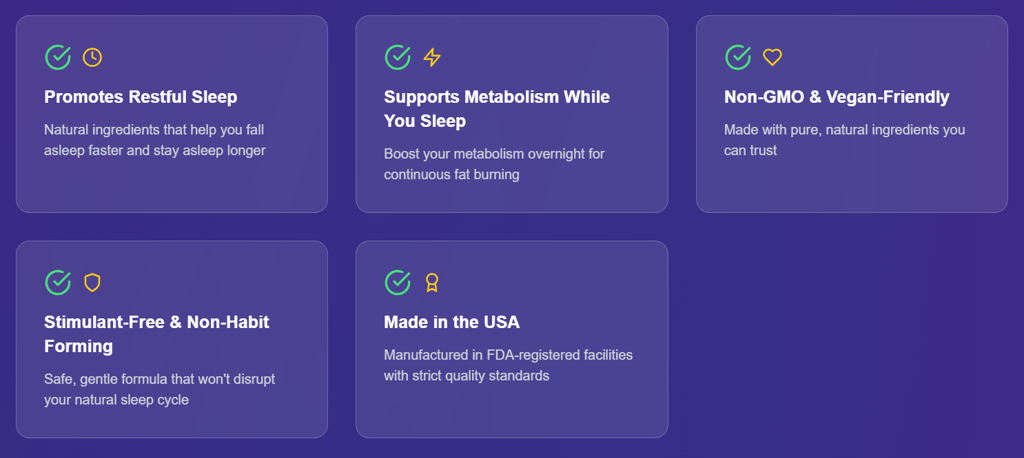The width and height of the screenshot is (1024, 458).
Task: Click the yellow heart icon
Action: pos(773,57)
